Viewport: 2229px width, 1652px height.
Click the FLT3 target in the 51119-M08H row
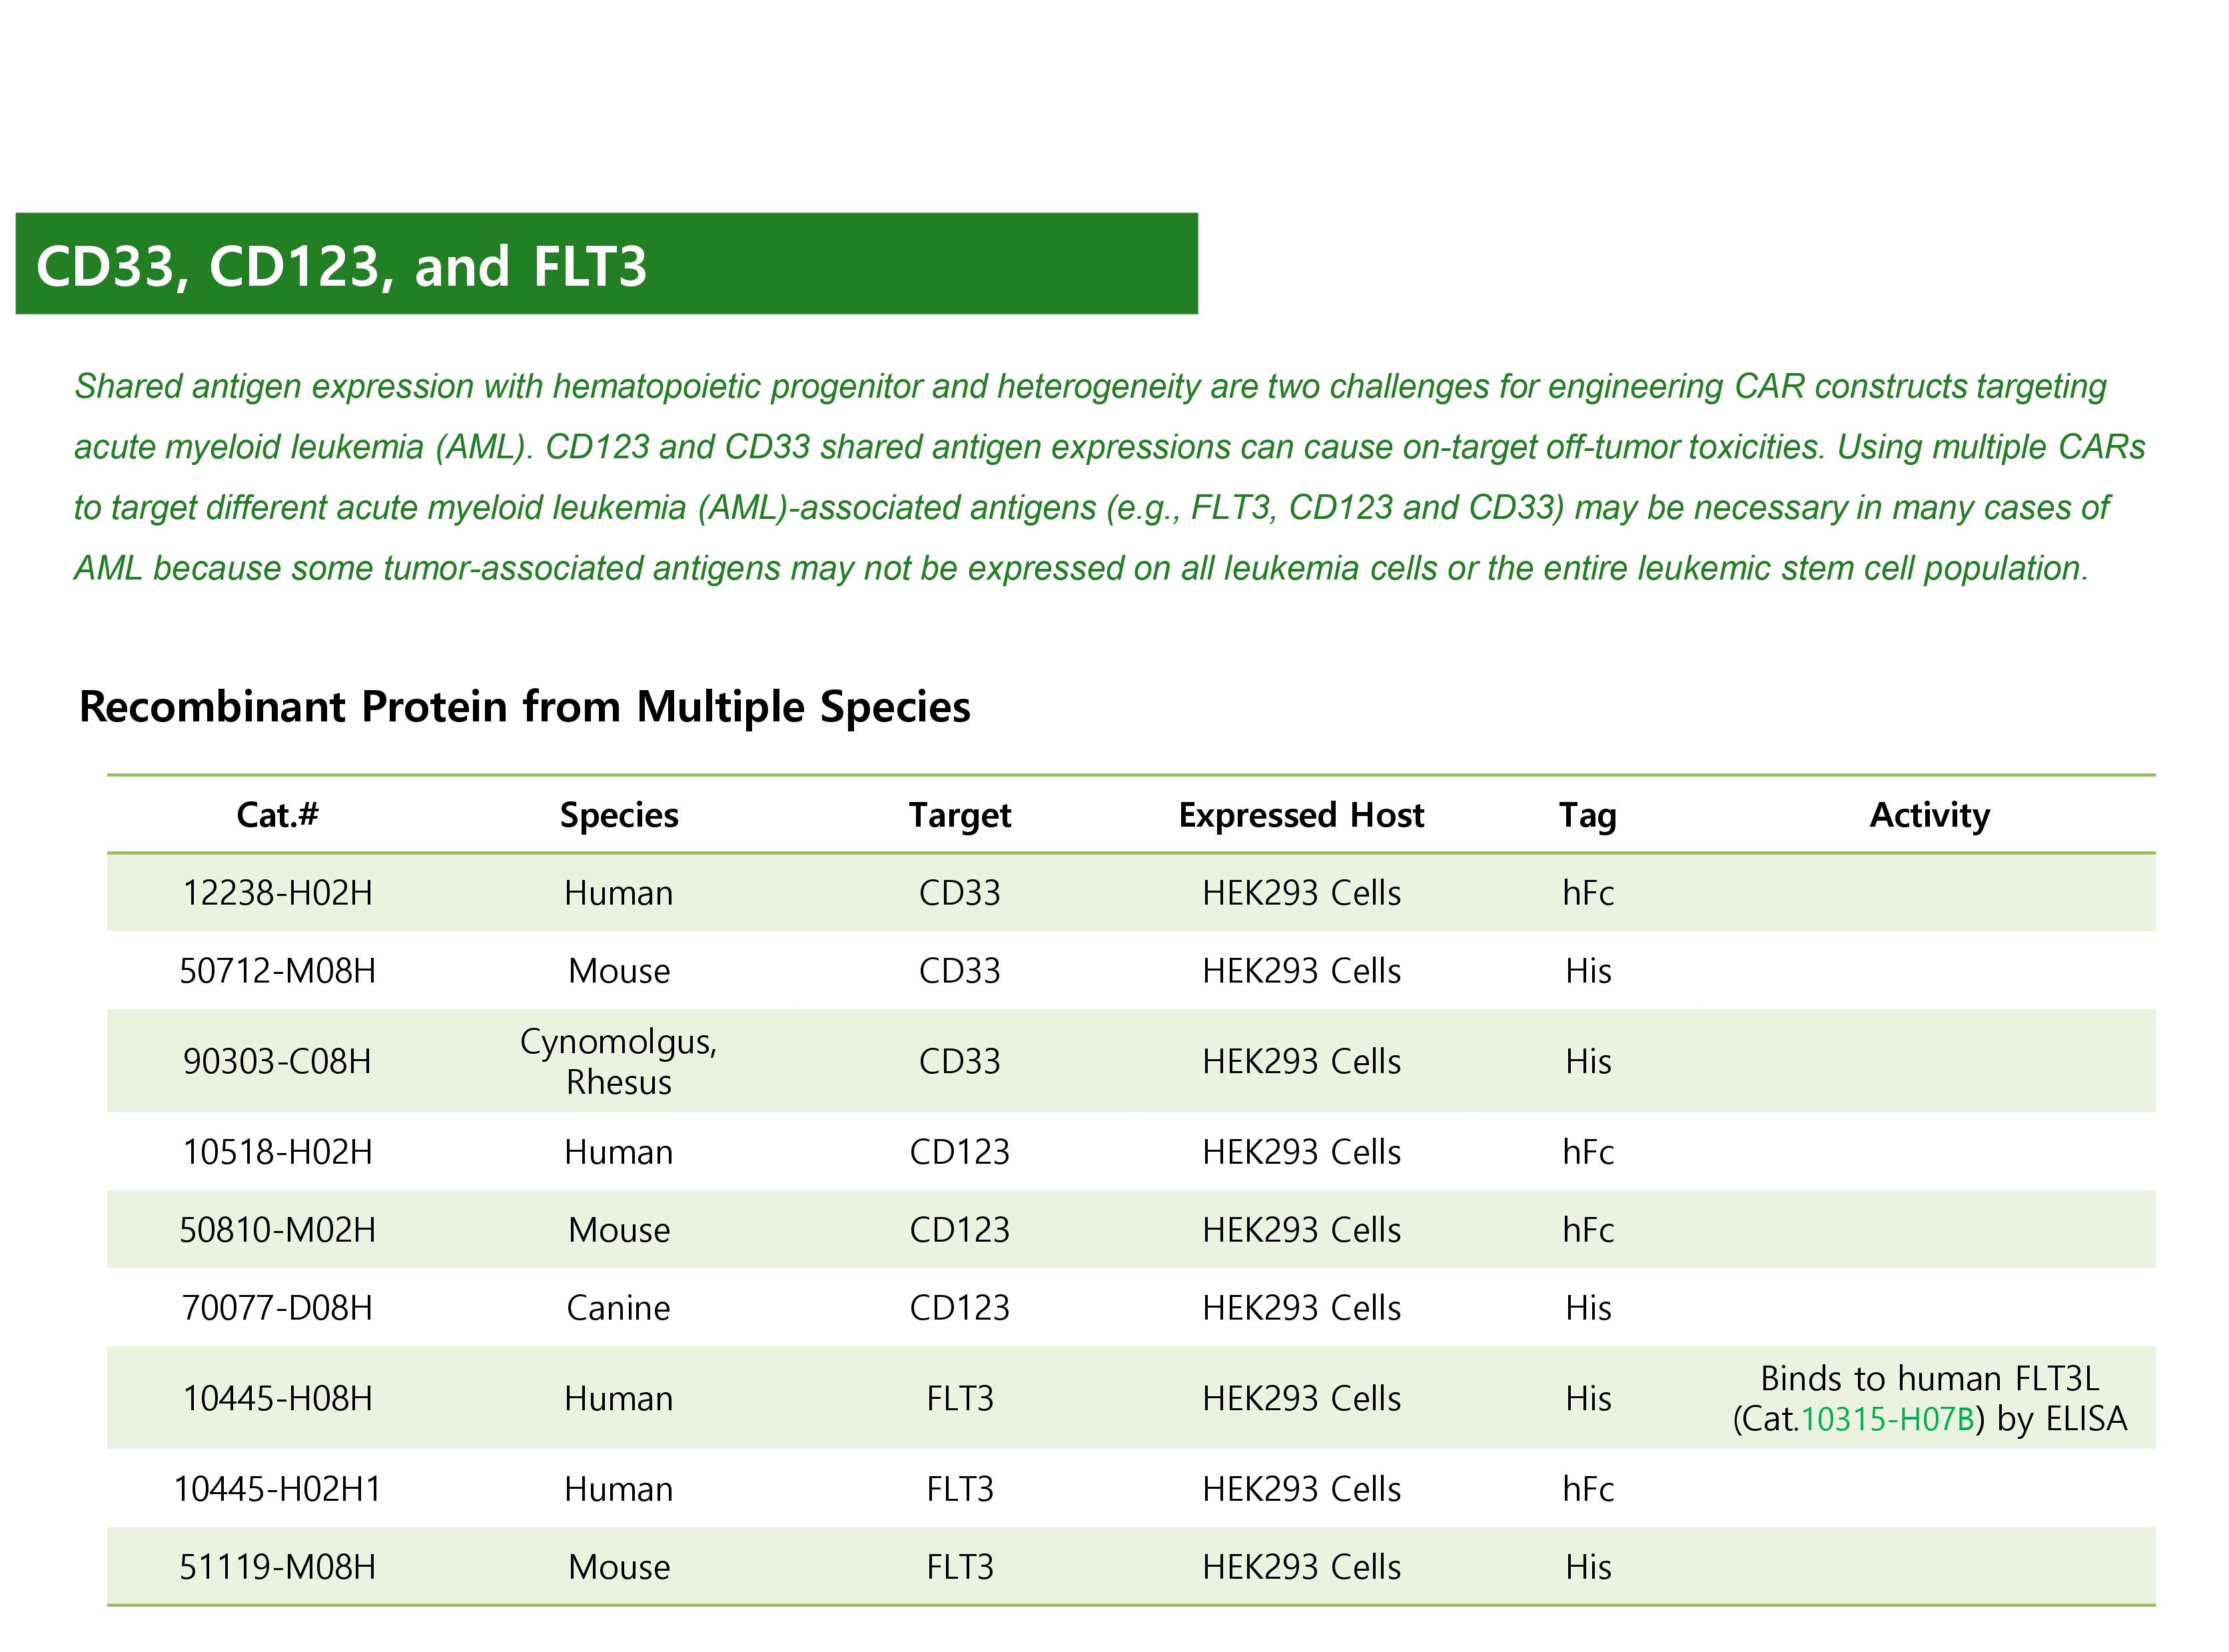(960, 1567)
